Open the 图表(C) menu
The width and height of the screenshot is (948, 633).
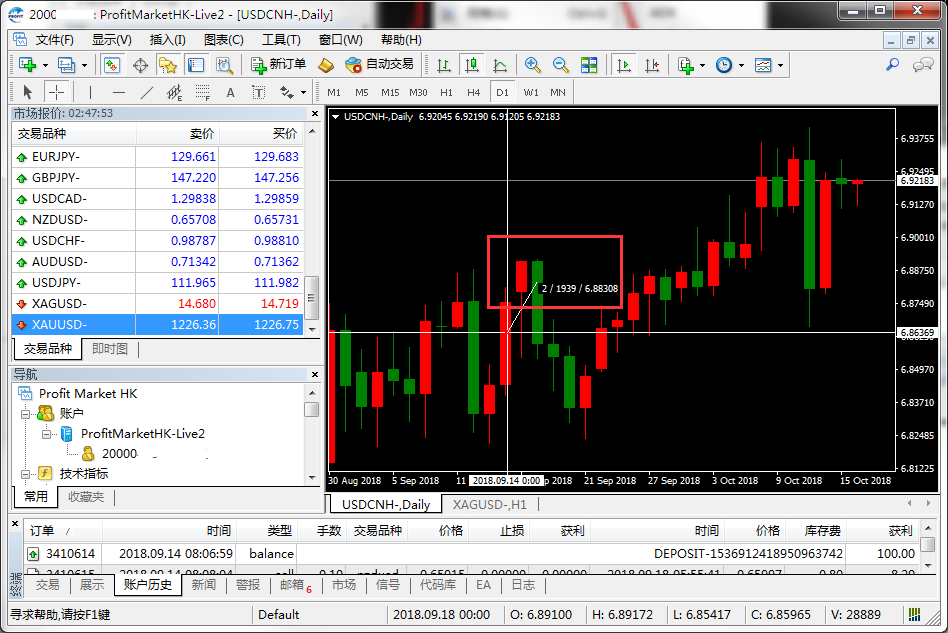pyautogui.click(x=223, y=40)
